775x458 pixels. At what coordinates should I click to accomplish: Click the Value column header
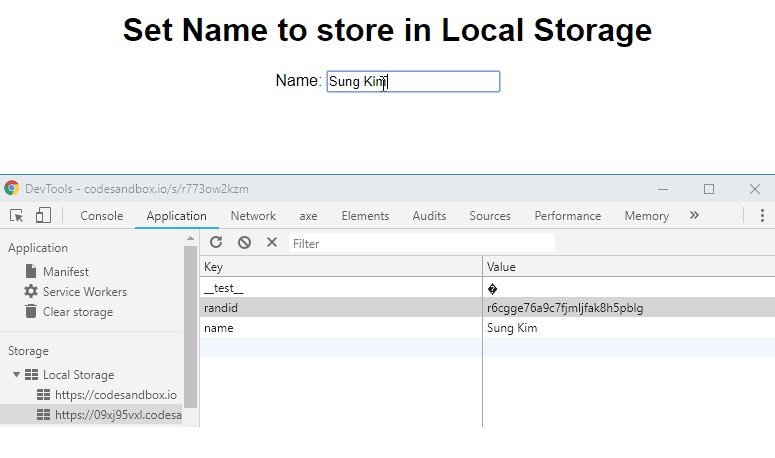(x=629, y=267)
